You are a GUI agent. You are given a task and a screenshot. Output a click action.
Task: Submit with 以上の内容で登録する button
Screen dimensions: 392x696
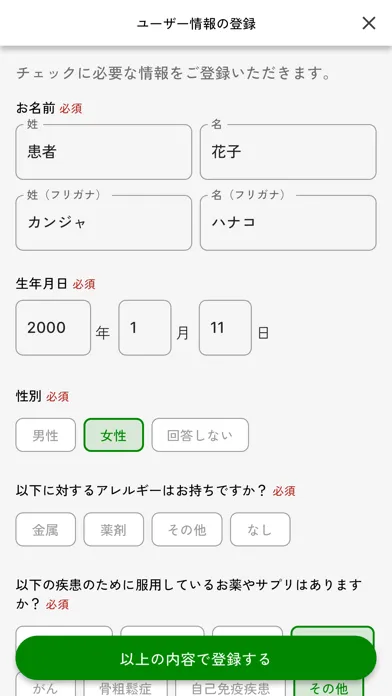point(196,658)
